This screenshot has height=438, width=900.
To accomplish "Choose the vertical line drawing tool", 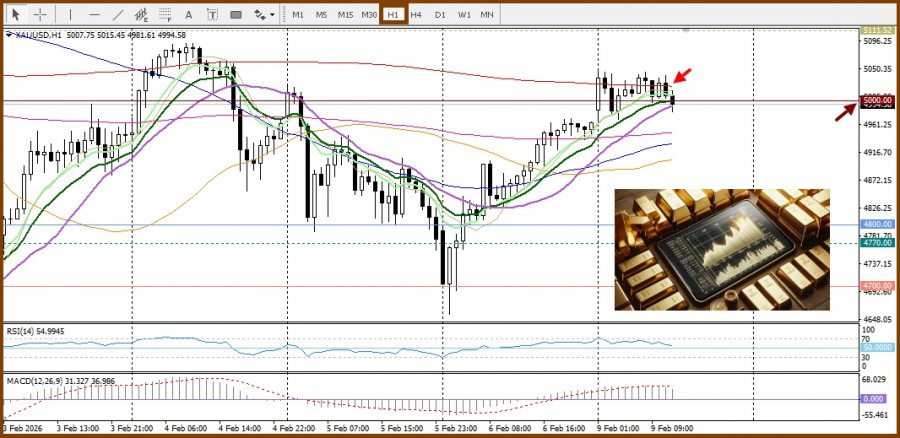I will point(71,14).
